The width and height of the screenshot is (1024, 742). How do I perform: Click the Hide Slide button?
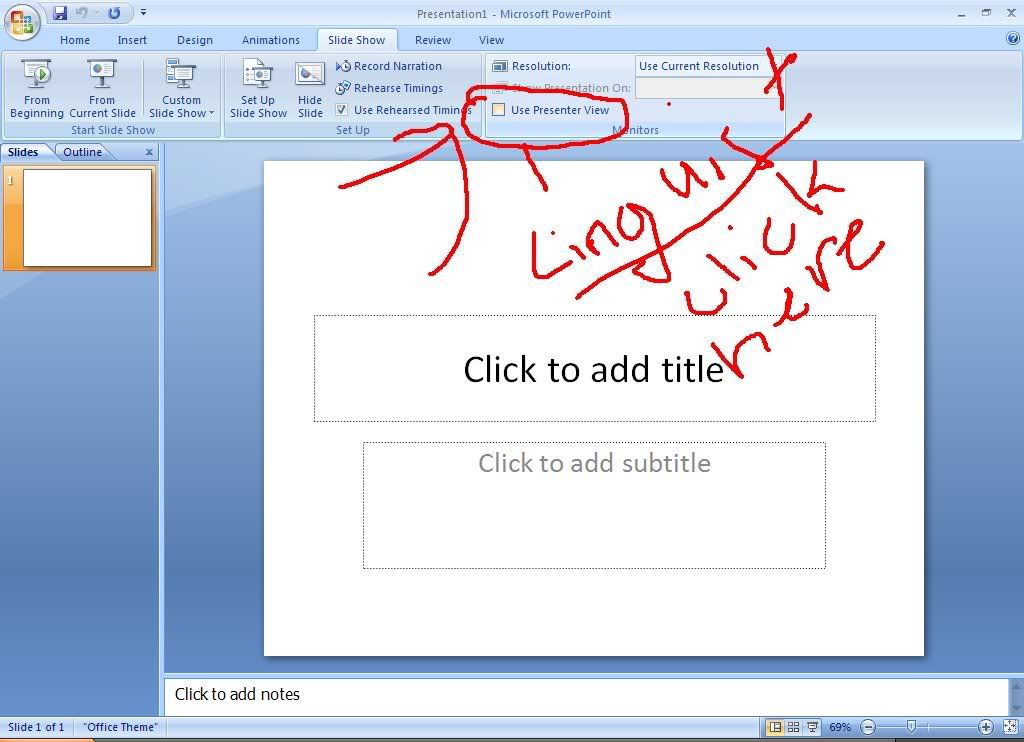pyautogui.click(x=310, y=89)
